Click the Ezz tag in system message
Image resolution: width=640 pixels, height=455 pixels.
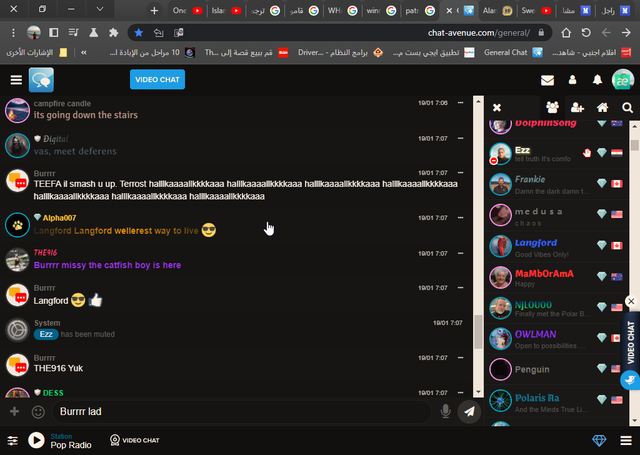[x=46, y=334]
